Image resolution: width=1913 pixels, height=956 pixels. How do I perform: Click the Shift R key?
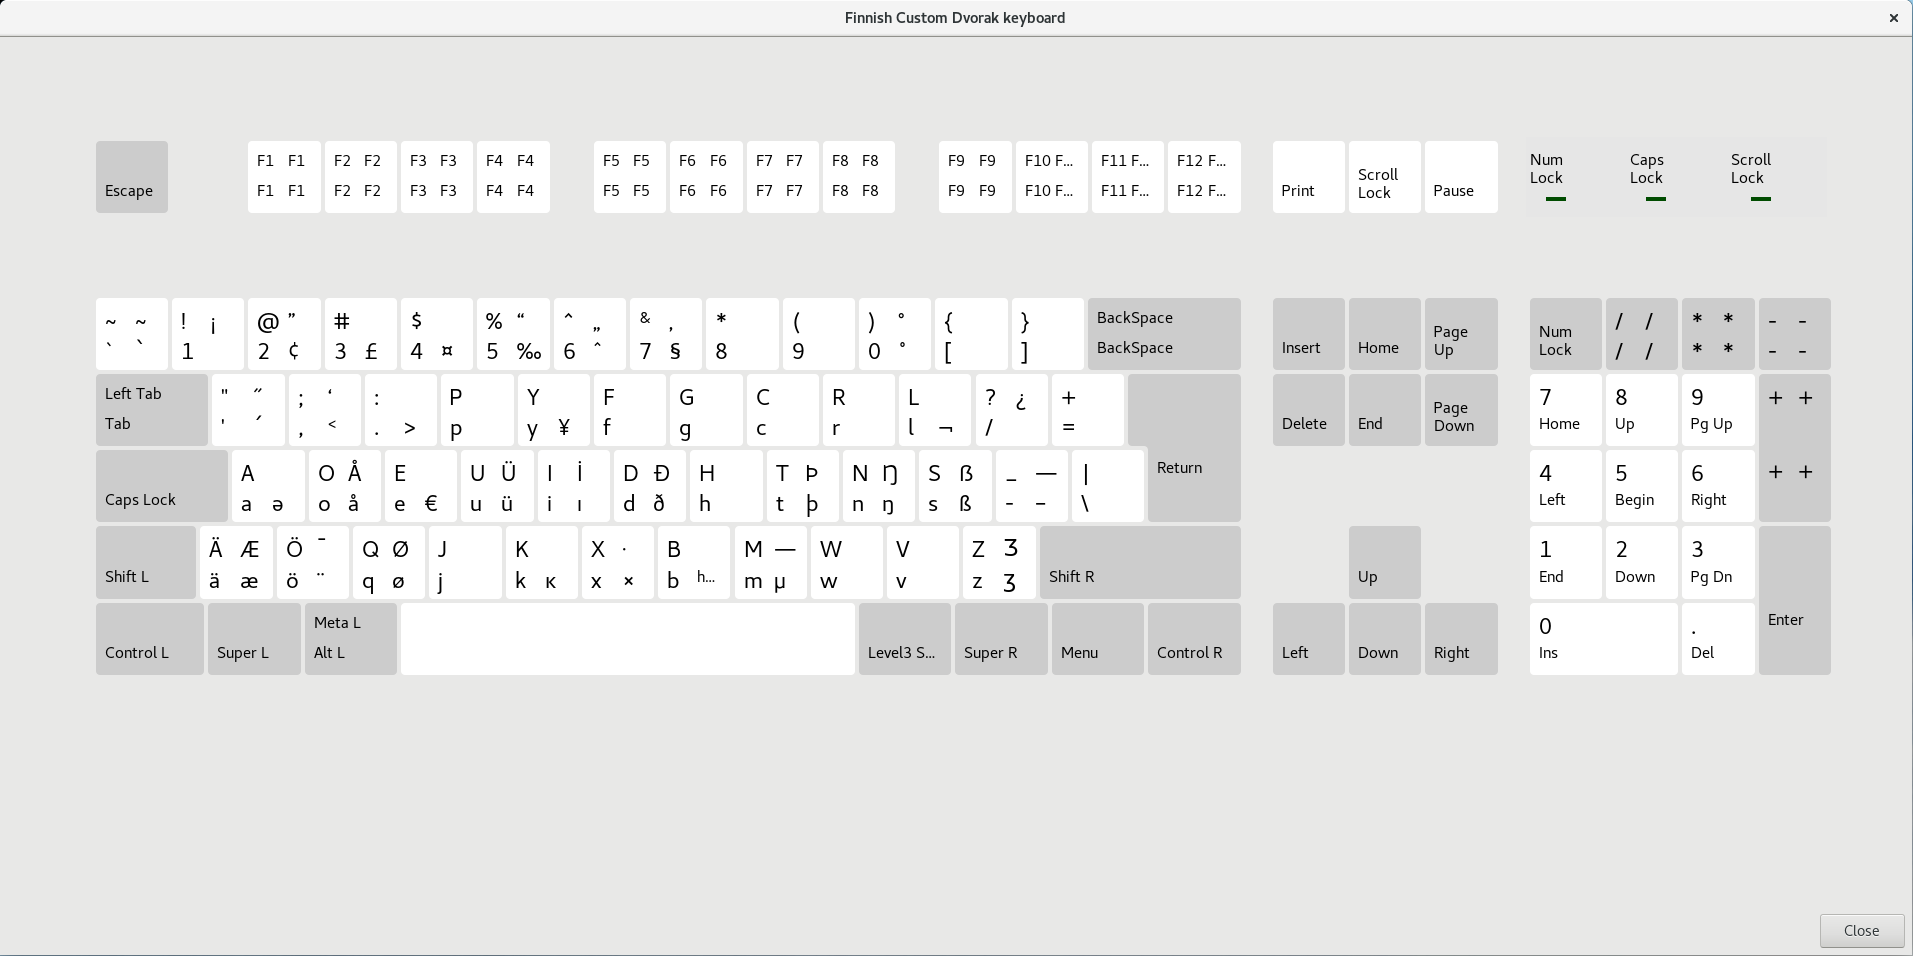pyautogui.click(x=1140, y=562)
